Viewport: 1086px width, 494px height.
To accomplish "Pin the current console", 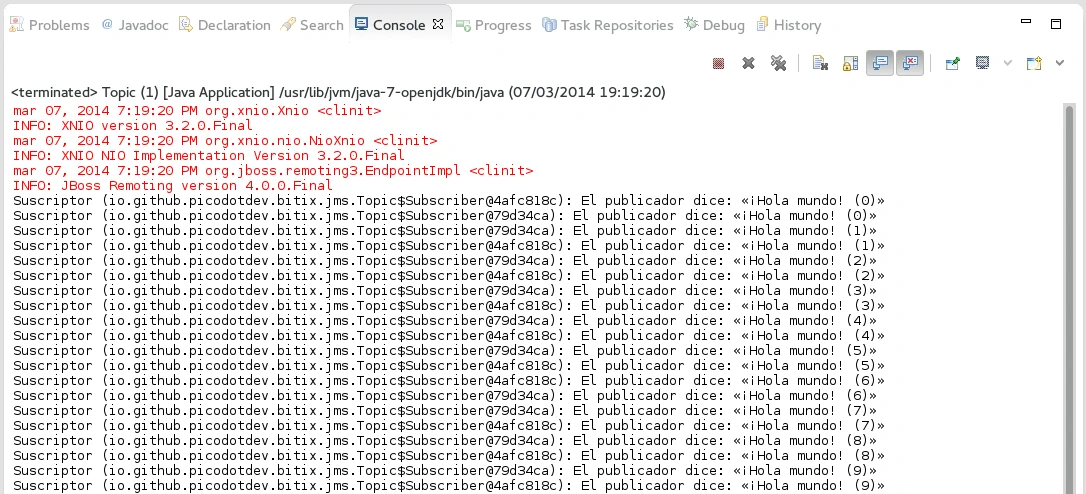I will click(952, 64).
